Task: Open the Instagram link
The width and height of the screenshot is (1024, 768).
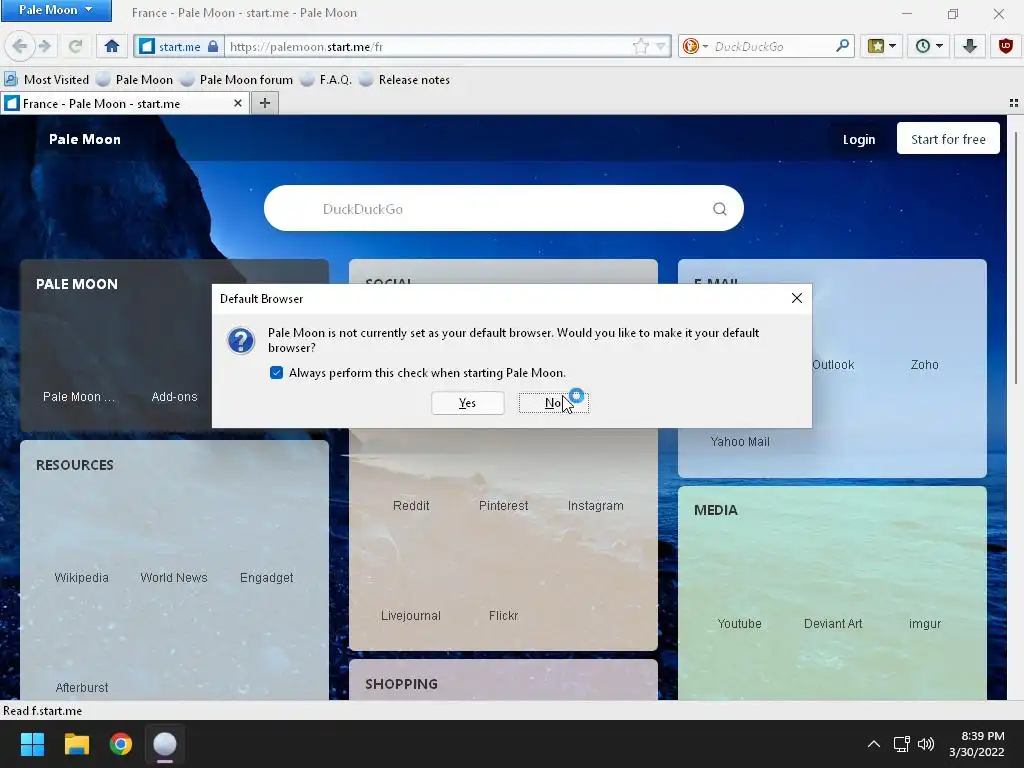Action: (x=596, y=505)
